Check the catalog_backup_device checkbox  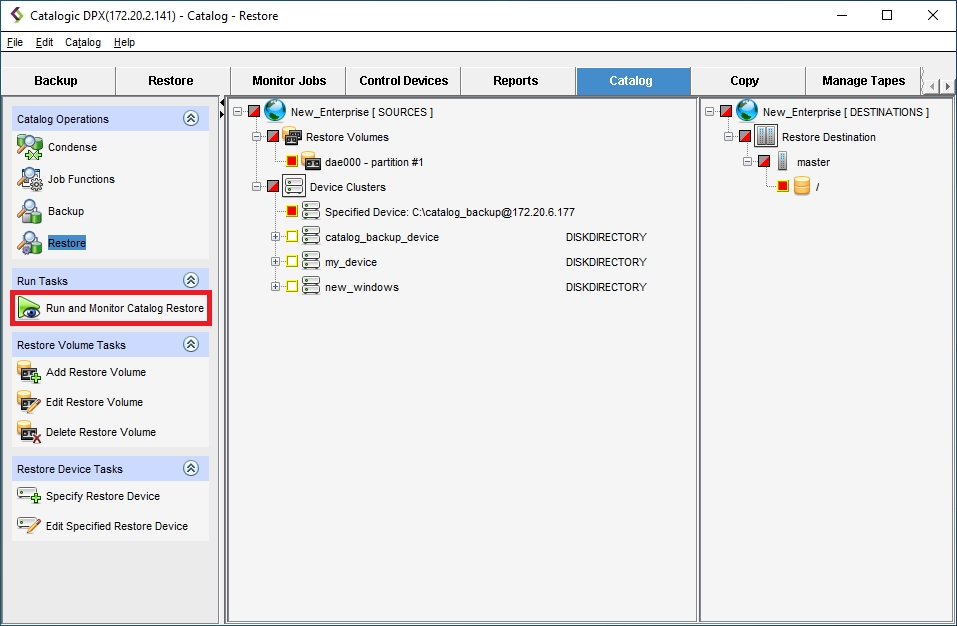pos(292,237)
